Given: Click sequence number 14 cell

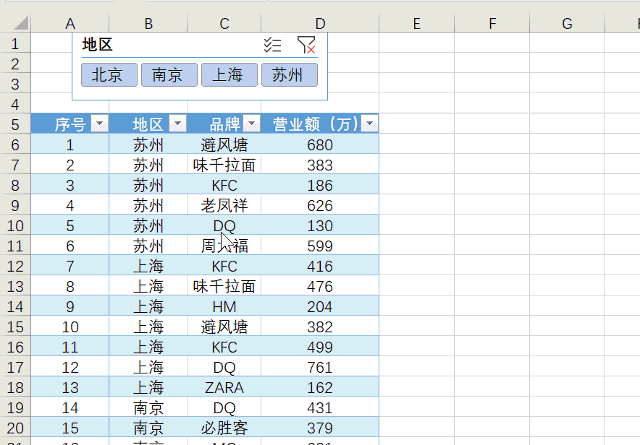Looking at the screenshot, I should 70,408.
